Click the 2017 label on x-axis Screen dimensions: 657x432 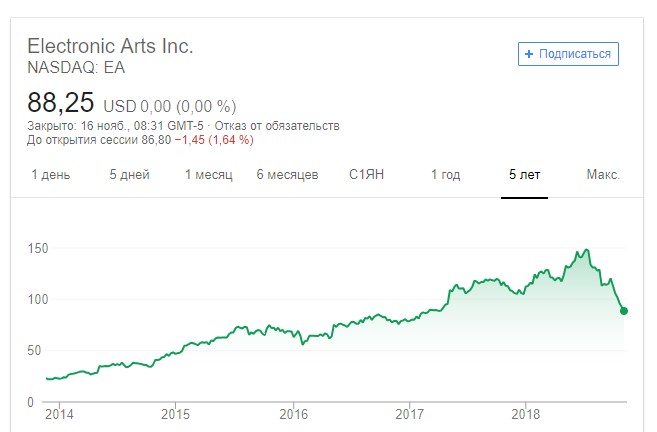[410, 412]
